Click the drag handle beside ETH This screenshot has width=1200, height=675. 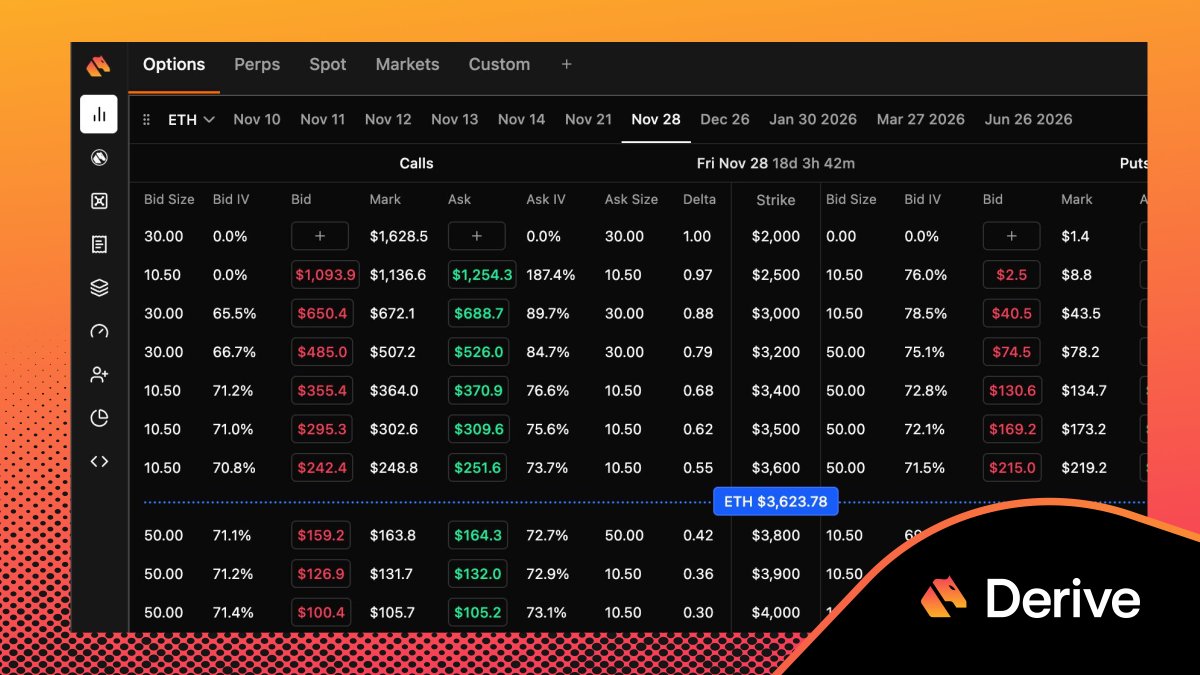point(146,119)
